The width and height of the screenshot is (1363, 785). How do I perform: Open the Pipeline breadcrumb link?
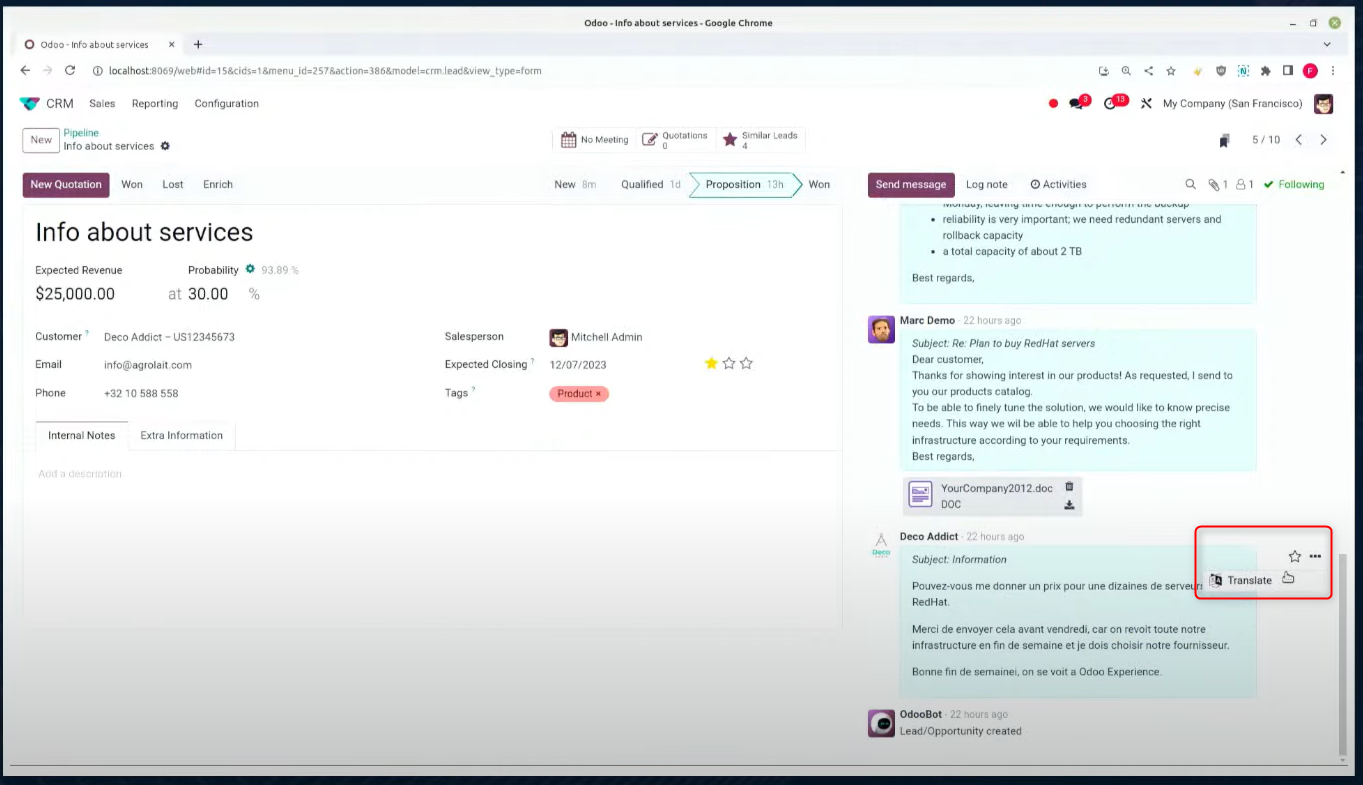[81, 133]
